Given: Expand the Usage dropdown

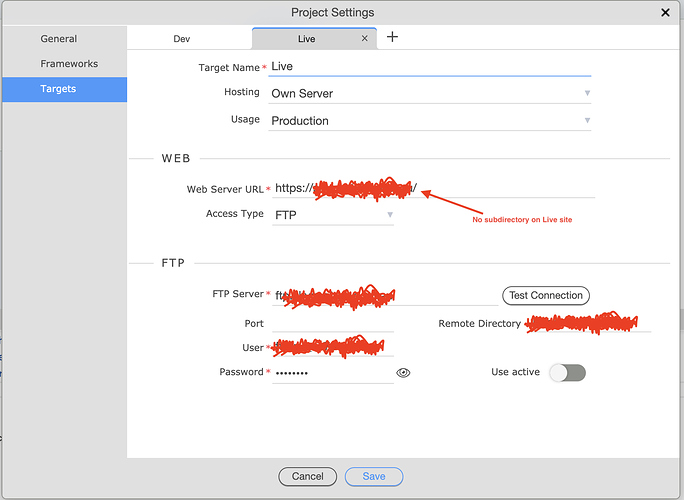Looking at the screenshot, I should [x=430, y=121].
